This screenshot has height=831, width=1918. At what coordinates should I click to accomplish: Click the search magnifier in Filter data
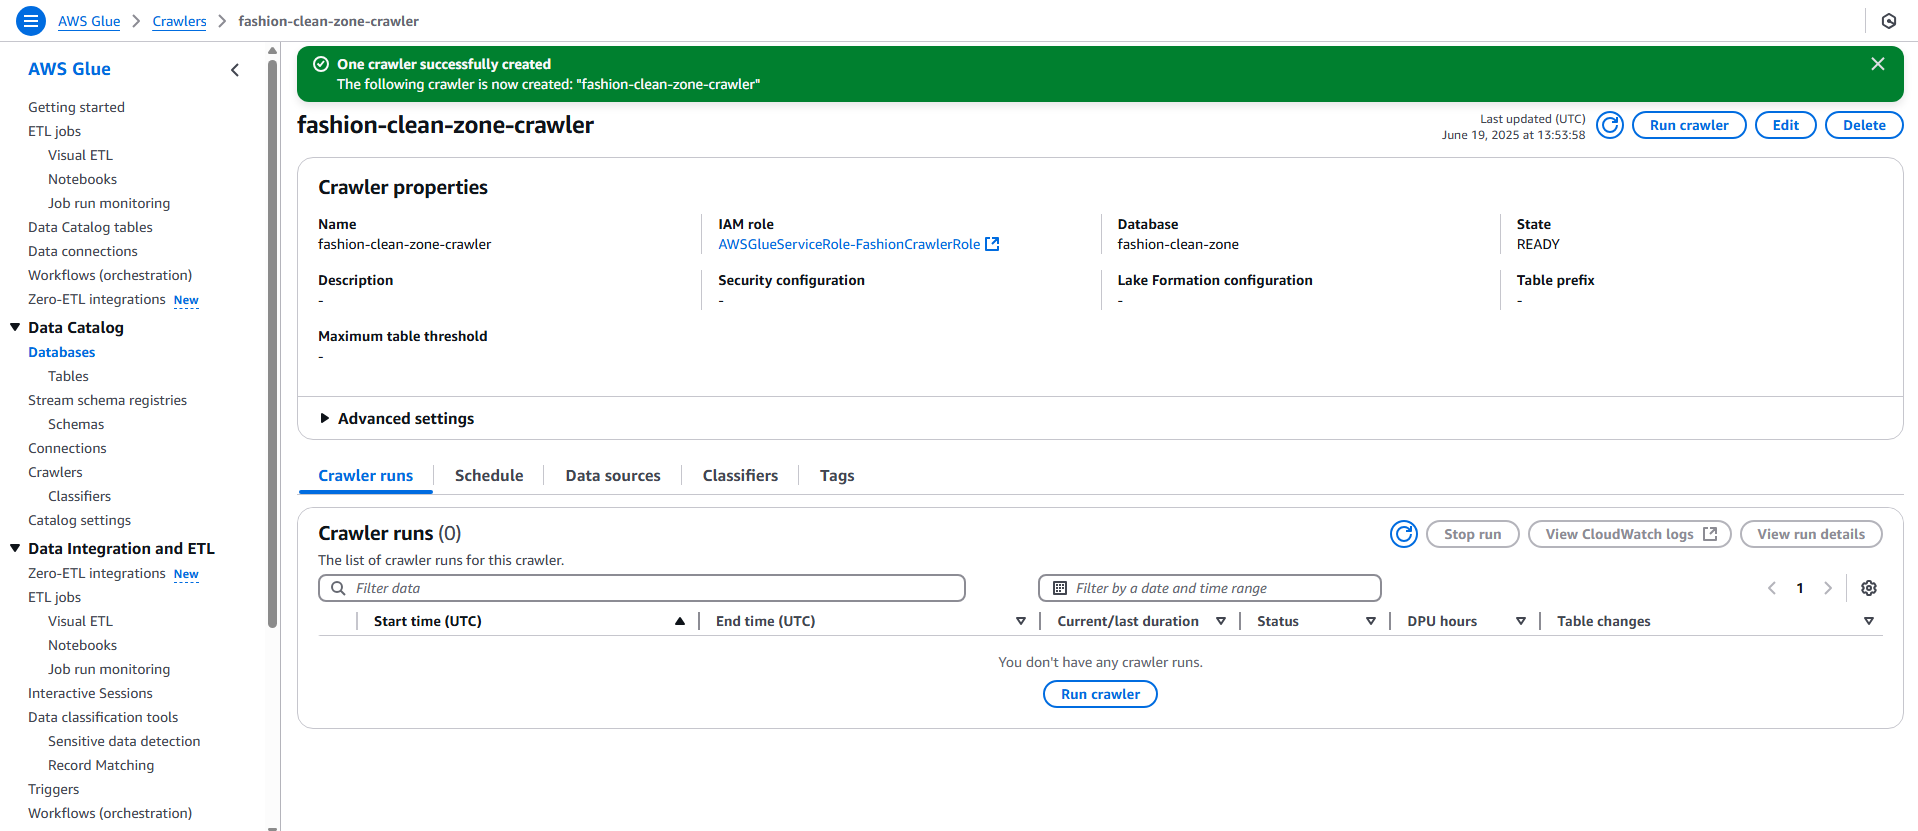338,588
